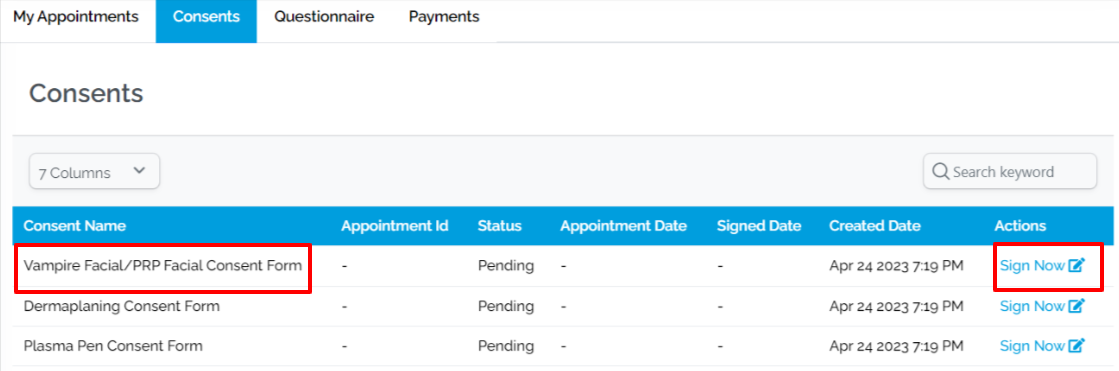This screenshot has height=371, width=1119.
Task: Go to the Payments tab
Action: tap(444, 16)
